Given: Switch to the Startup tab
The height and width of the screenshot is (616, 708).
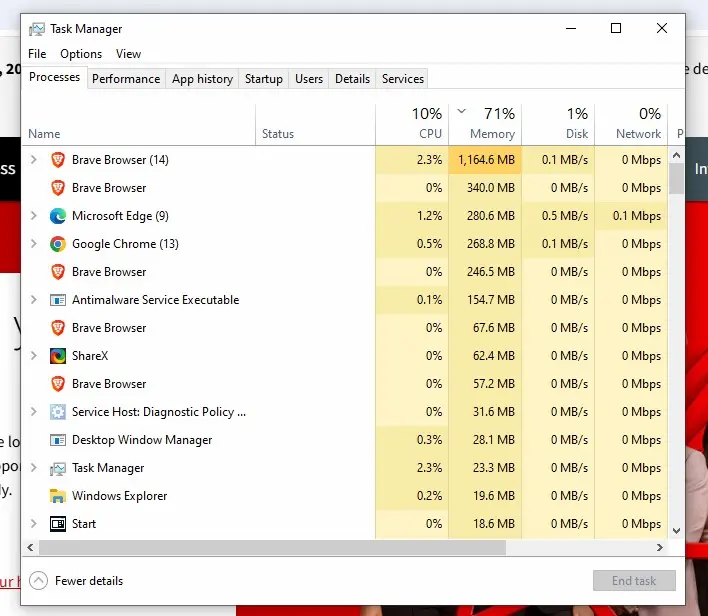Looking at the screenshot, I should (x=264, y=79).
